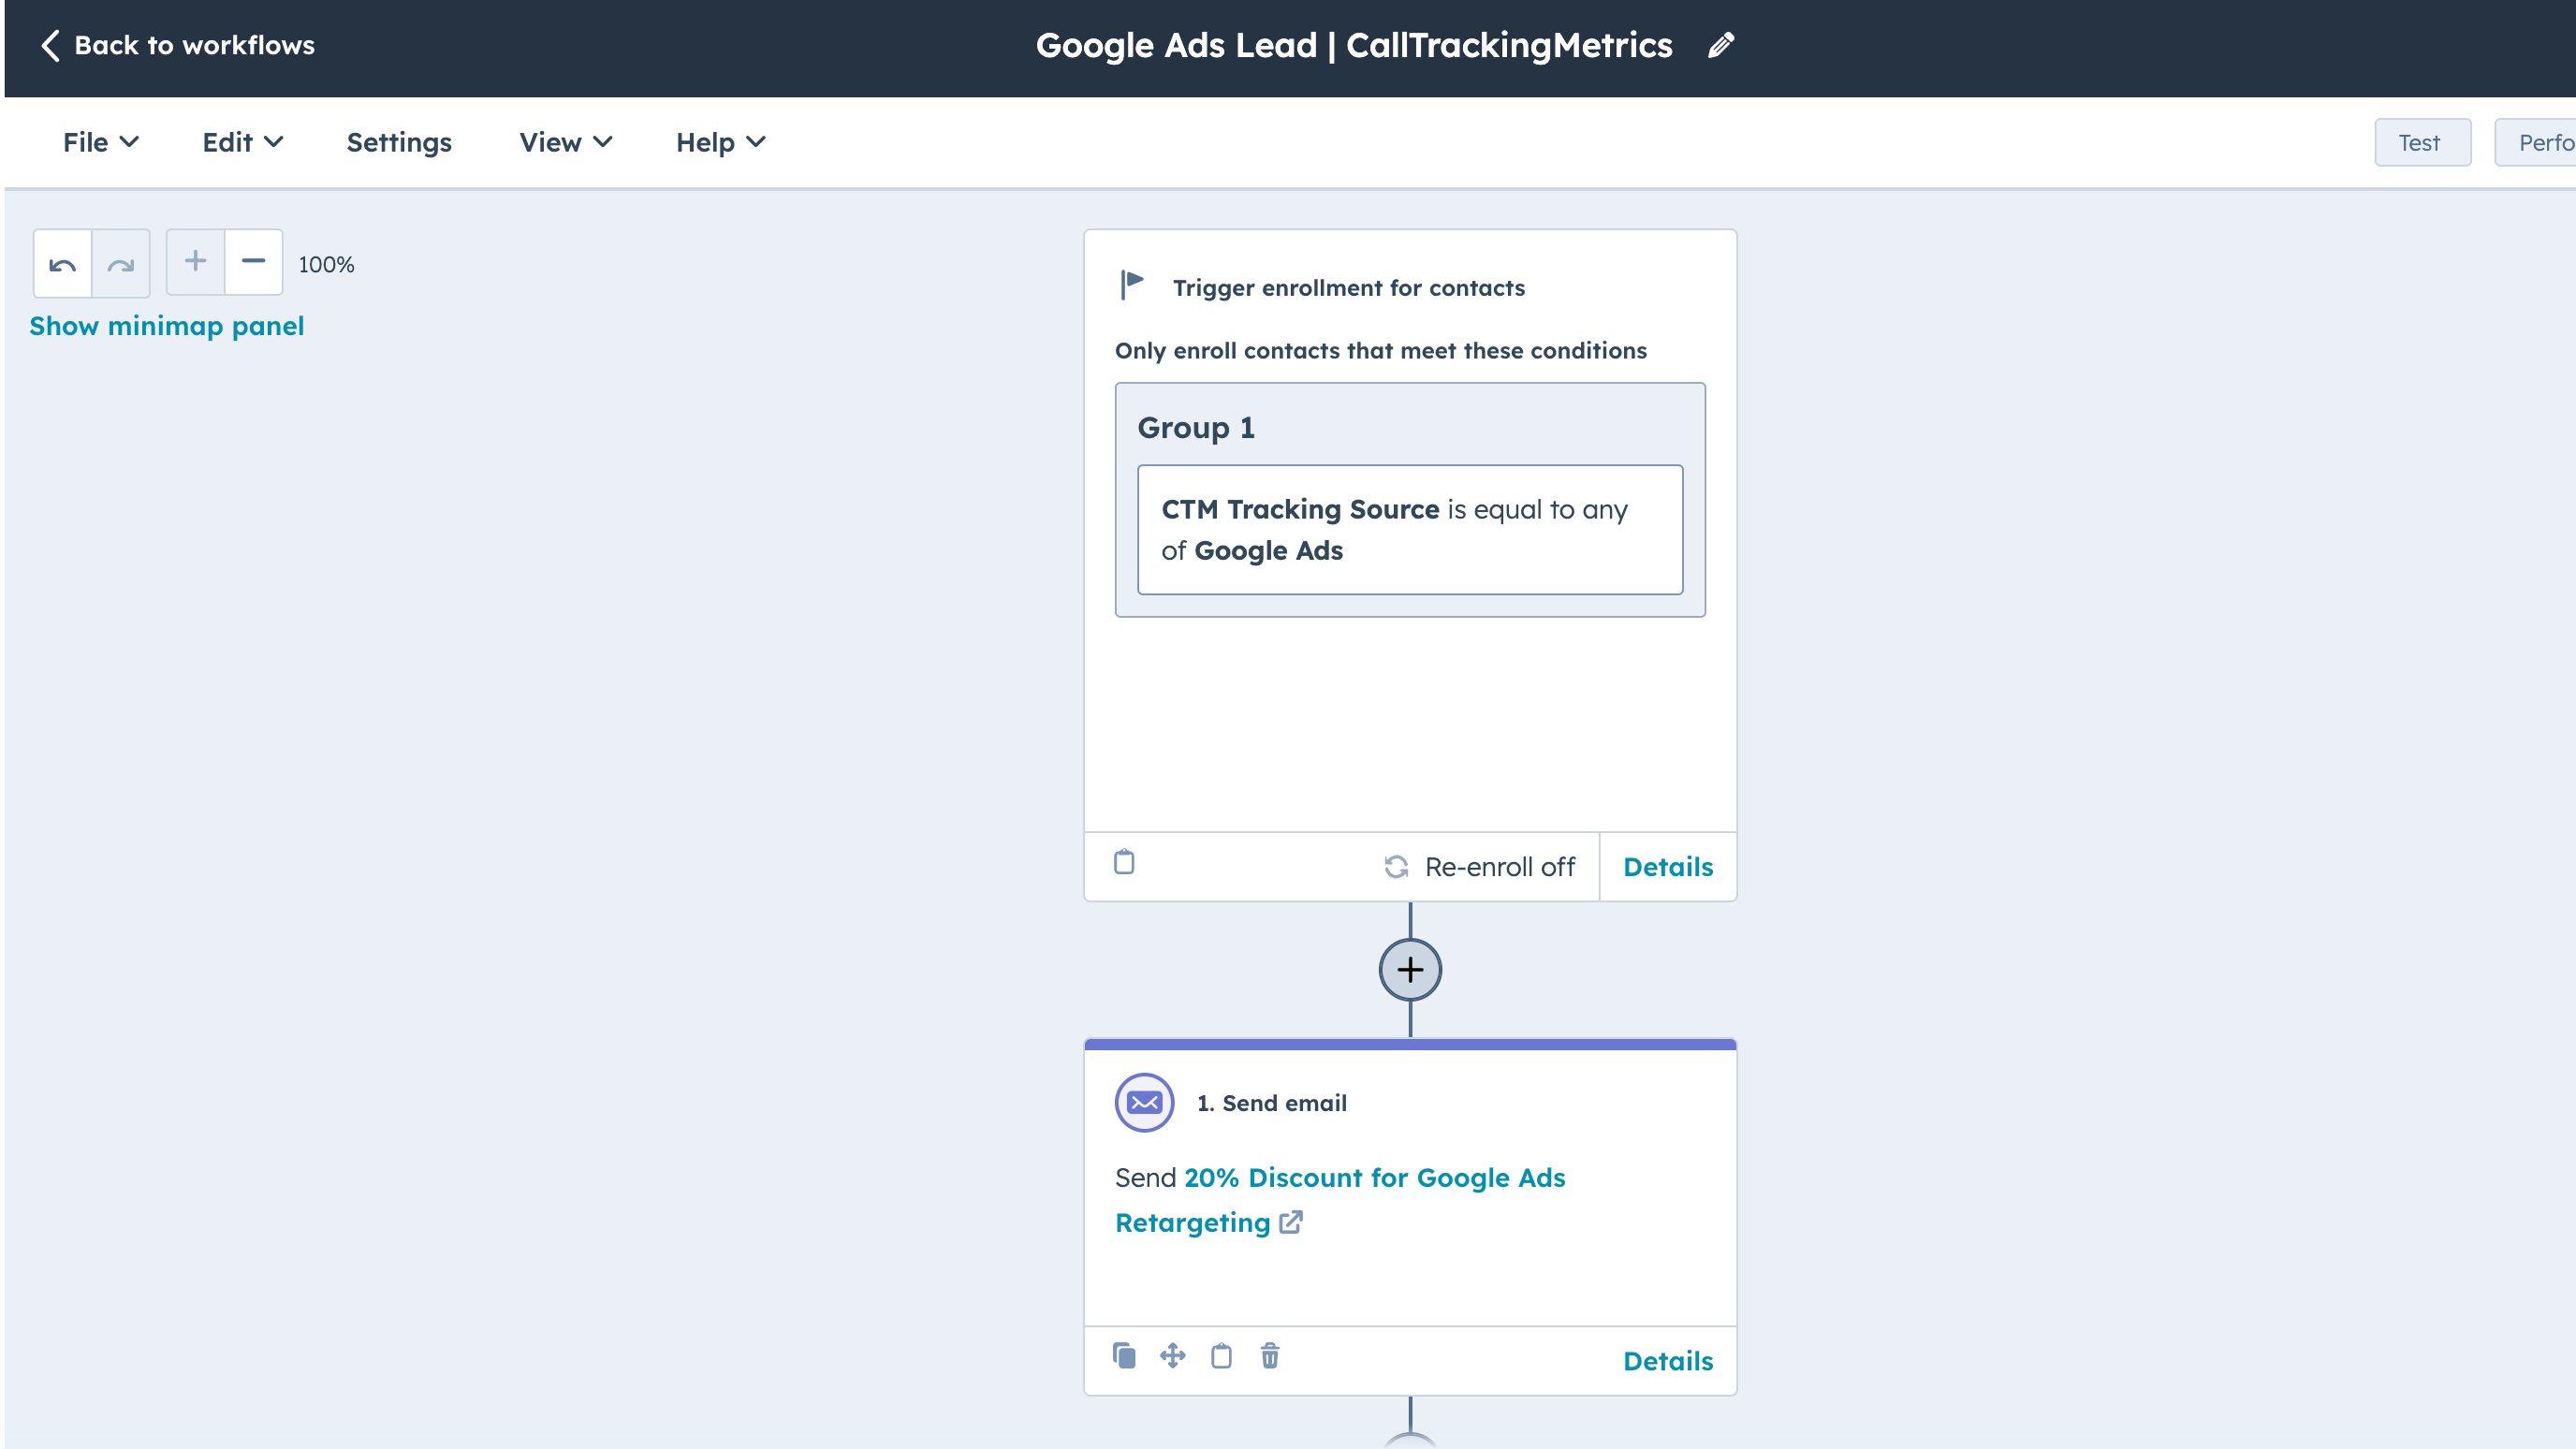Zoom in with the plus icon
2576x1449 pixels.
click(x=195, y=262)
